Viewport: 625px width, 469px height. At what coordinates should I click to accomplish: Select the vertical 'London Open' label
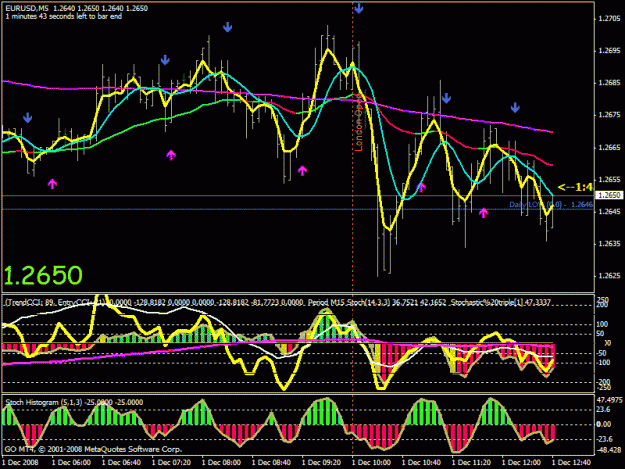(359, 122)
